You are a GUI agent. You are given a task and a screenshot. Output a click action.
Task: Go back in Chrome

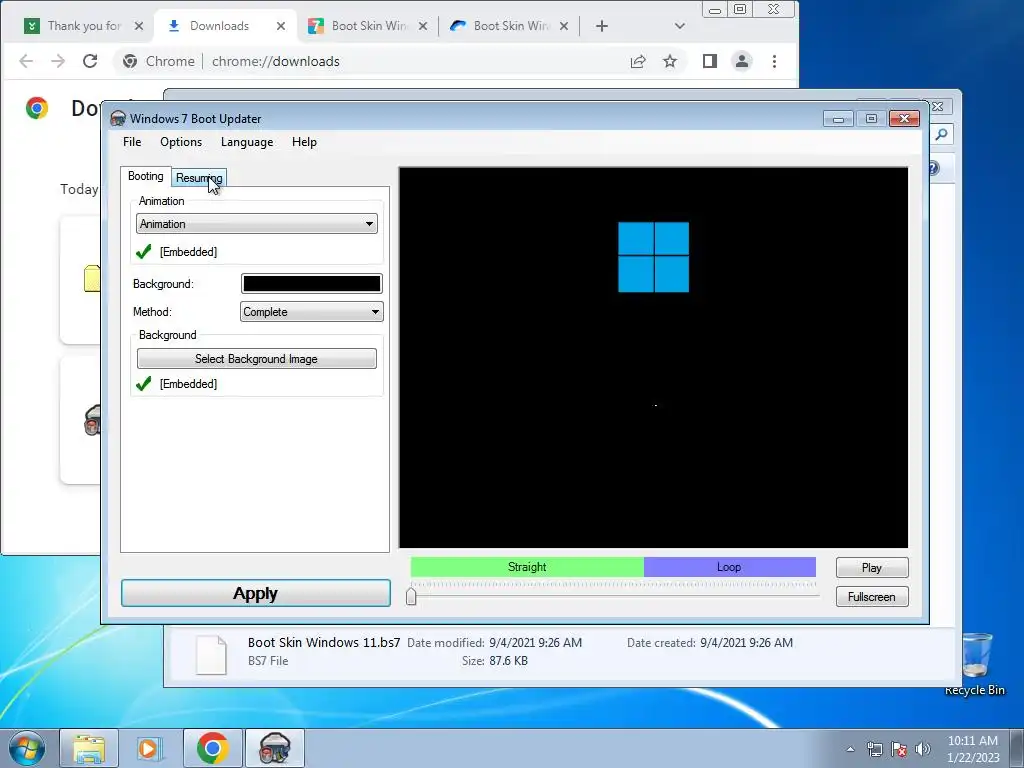[x=26, y=61]
